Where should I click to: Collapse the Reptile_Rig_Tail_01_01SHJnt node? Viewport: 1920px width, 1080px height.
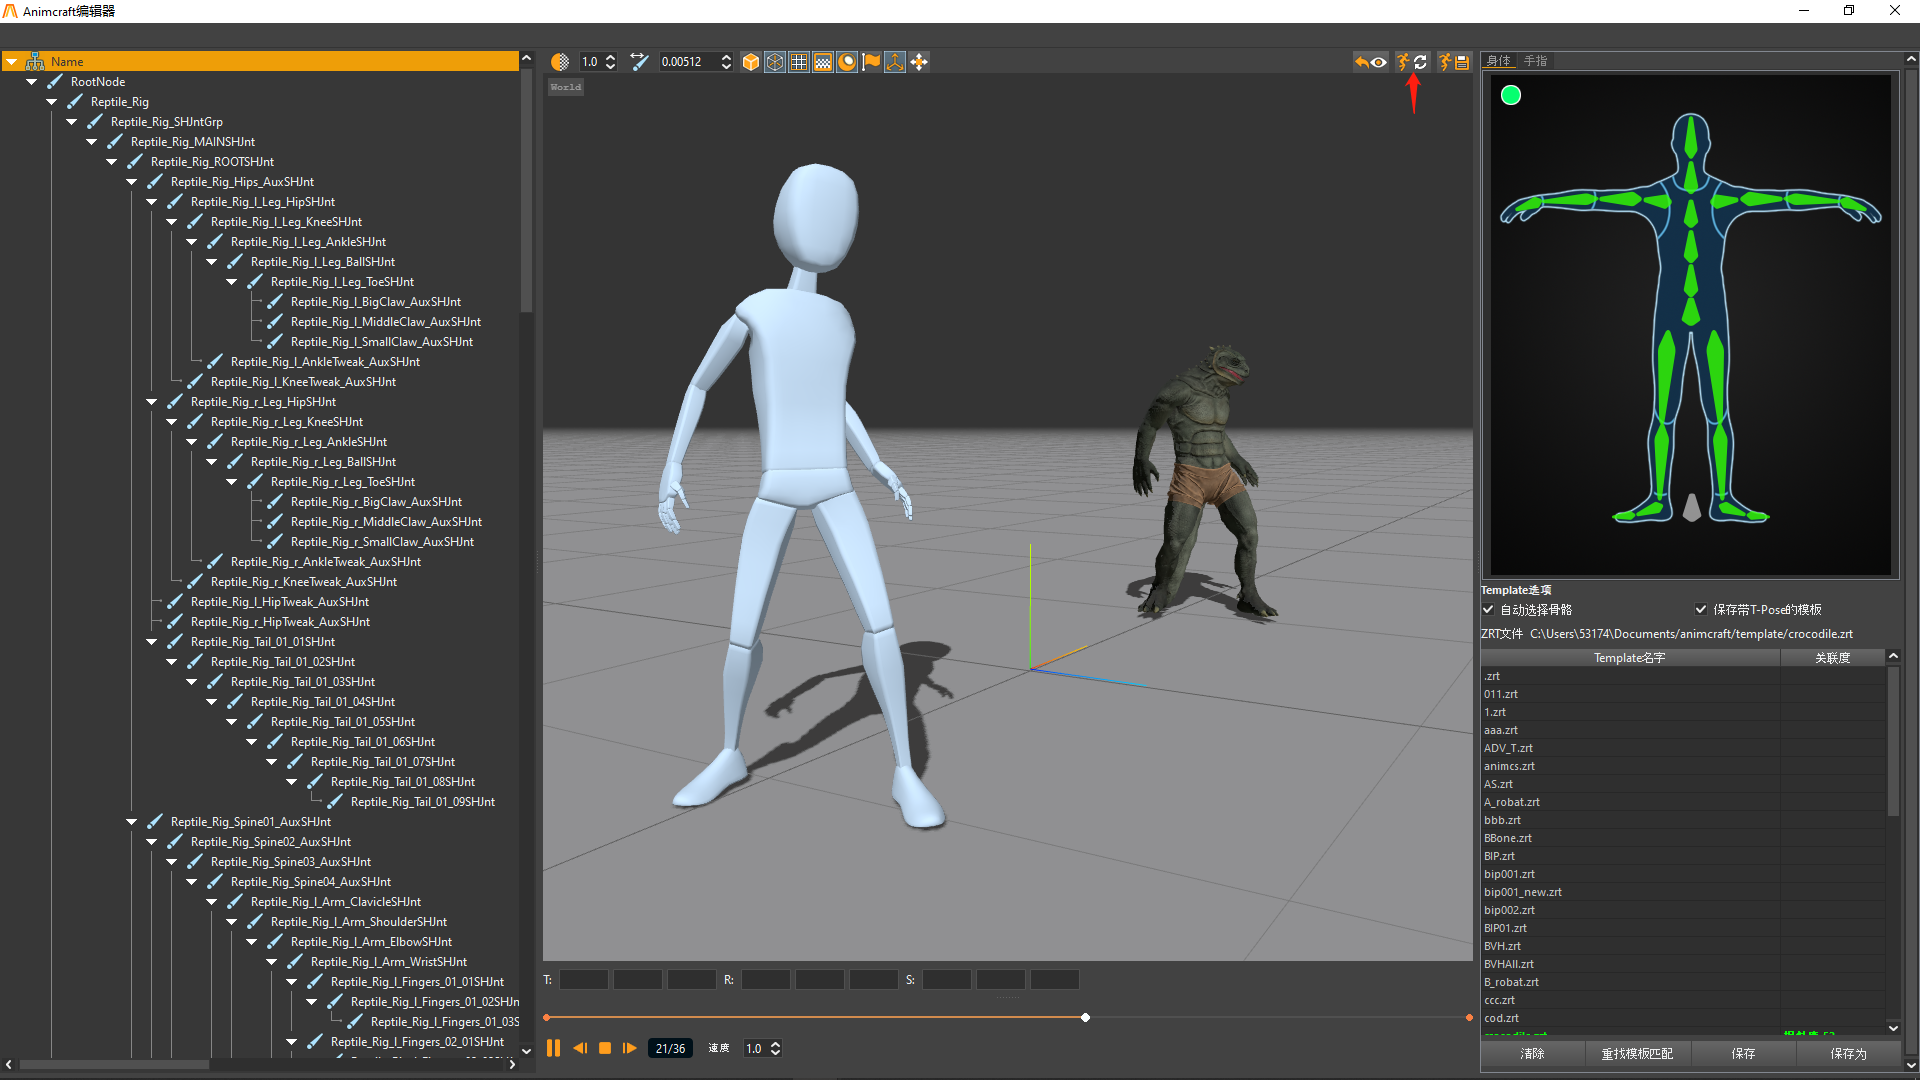click(152, 642)
